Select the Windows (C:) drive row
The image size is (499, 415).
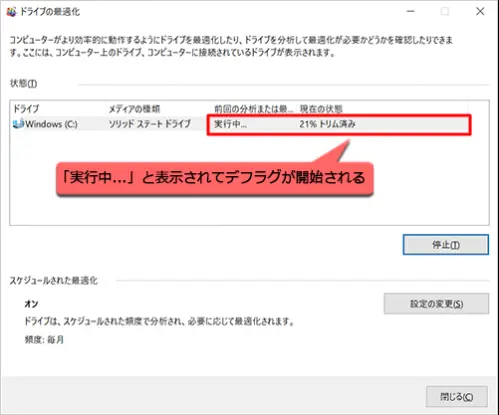click(240, 124)
